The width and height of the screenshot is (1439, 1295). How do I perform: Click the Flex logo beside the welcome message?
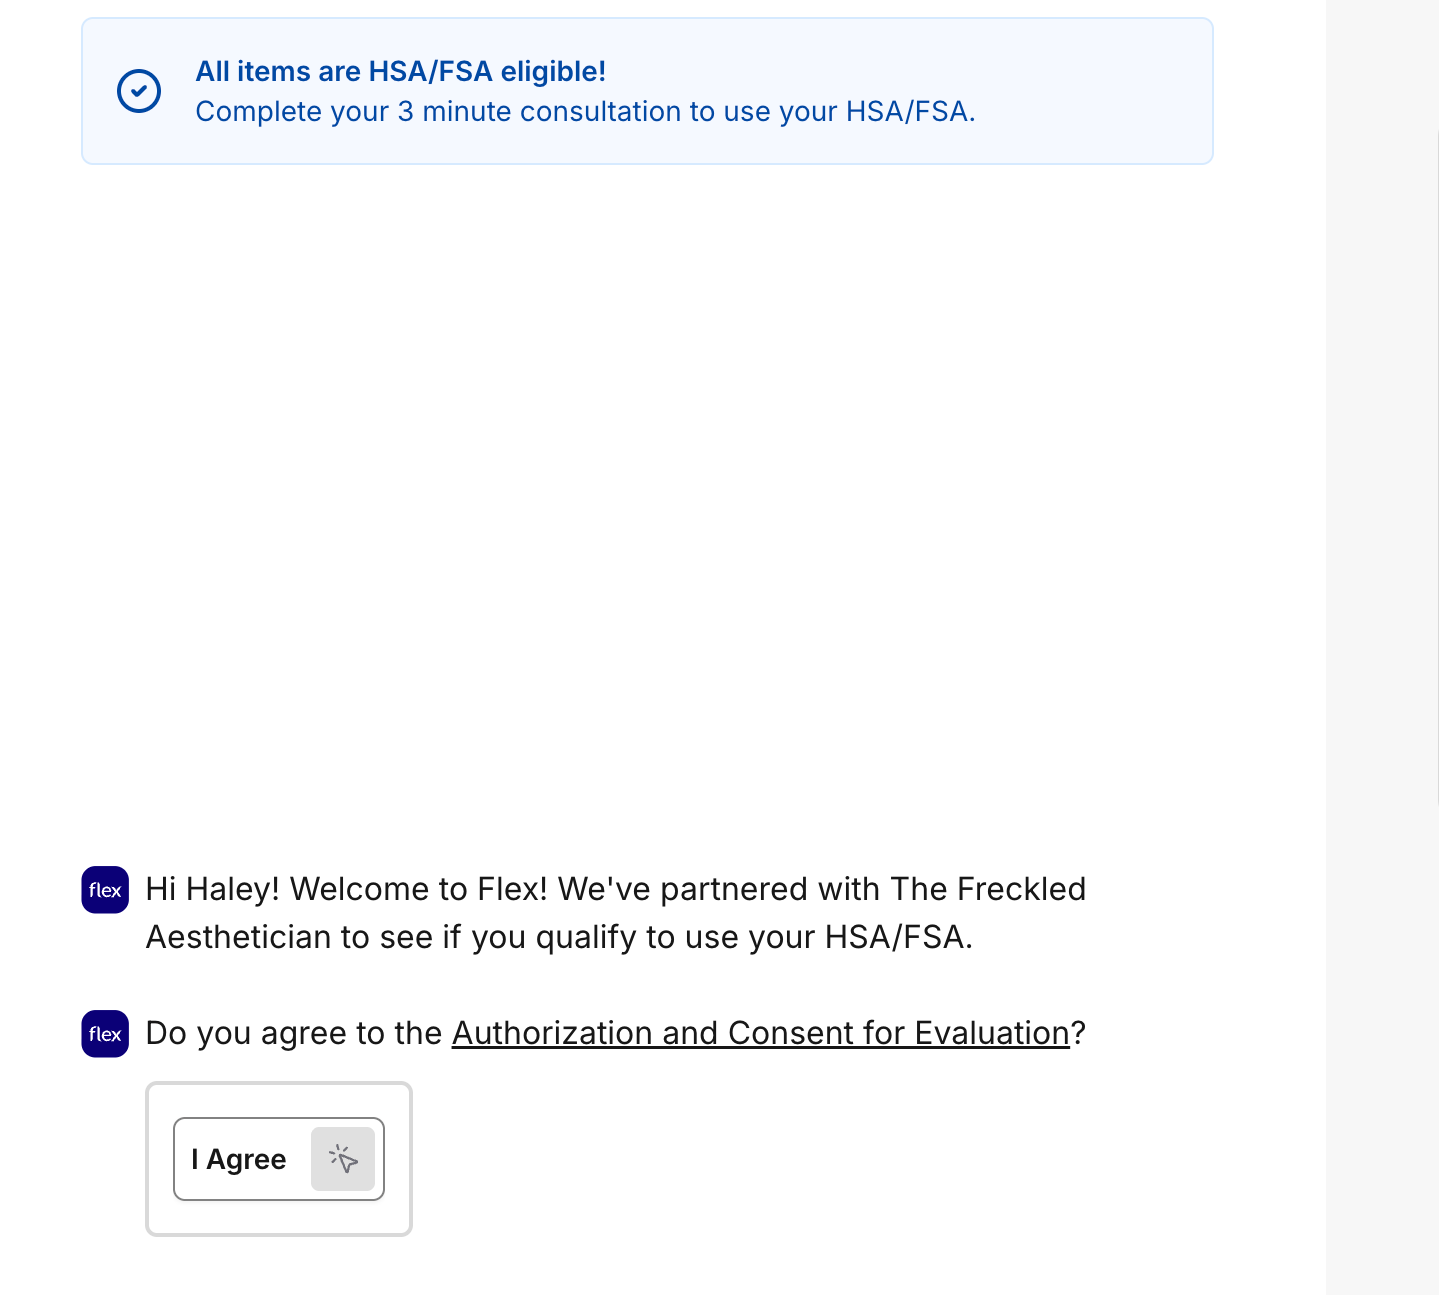coord(105,890)
